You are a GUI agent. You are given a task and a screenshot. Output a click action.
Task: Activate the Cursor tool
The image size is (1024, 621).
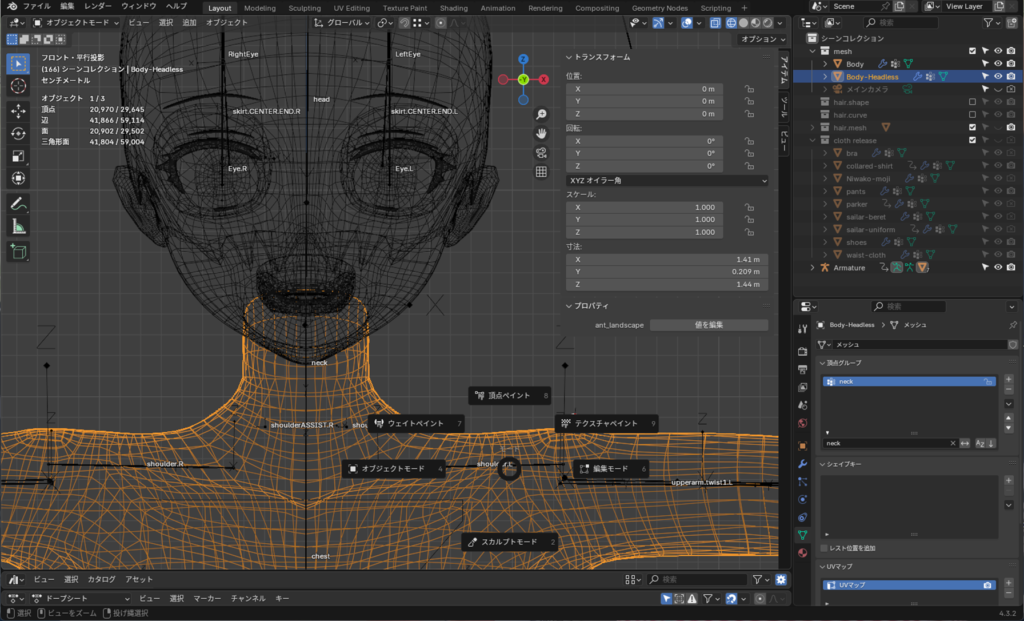(x=18, y=86)
